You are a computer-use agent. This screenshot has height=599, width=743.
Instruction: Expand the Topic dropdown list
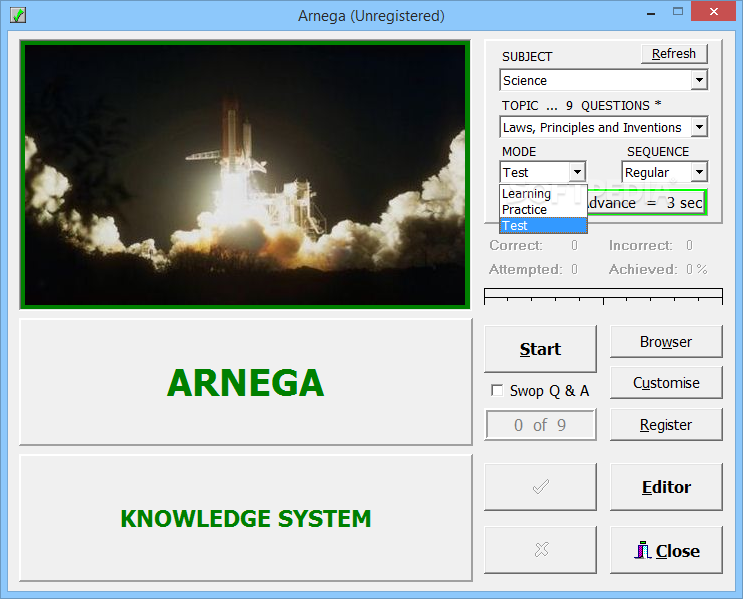coord(699,127)
